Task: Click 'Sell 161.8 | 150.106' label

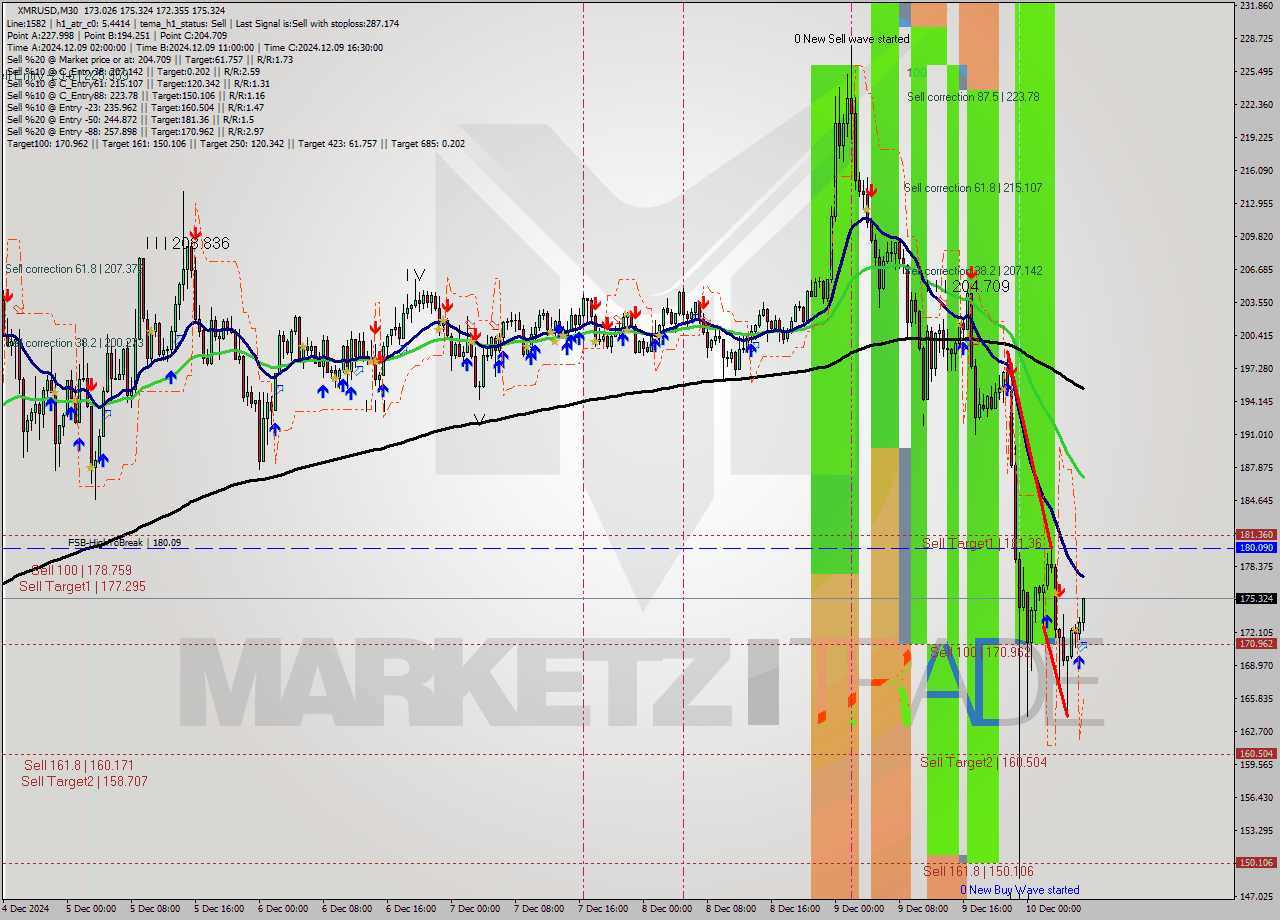Action: (x=978, y=871)
